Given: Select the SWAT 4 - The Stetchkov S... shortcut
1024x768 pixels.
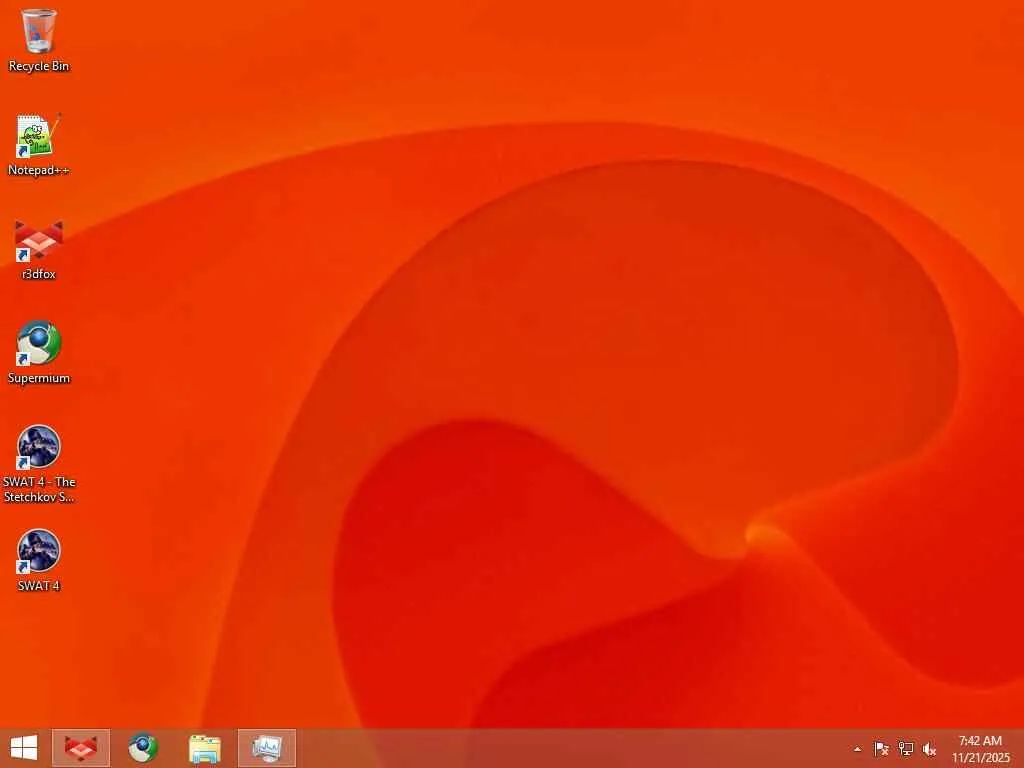Looking at the screenshot, I should [39, 464].
